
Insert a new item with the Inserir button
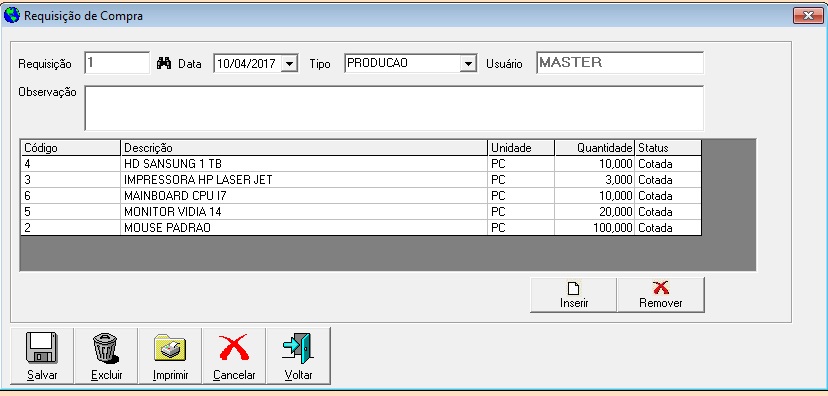point(573,295)
